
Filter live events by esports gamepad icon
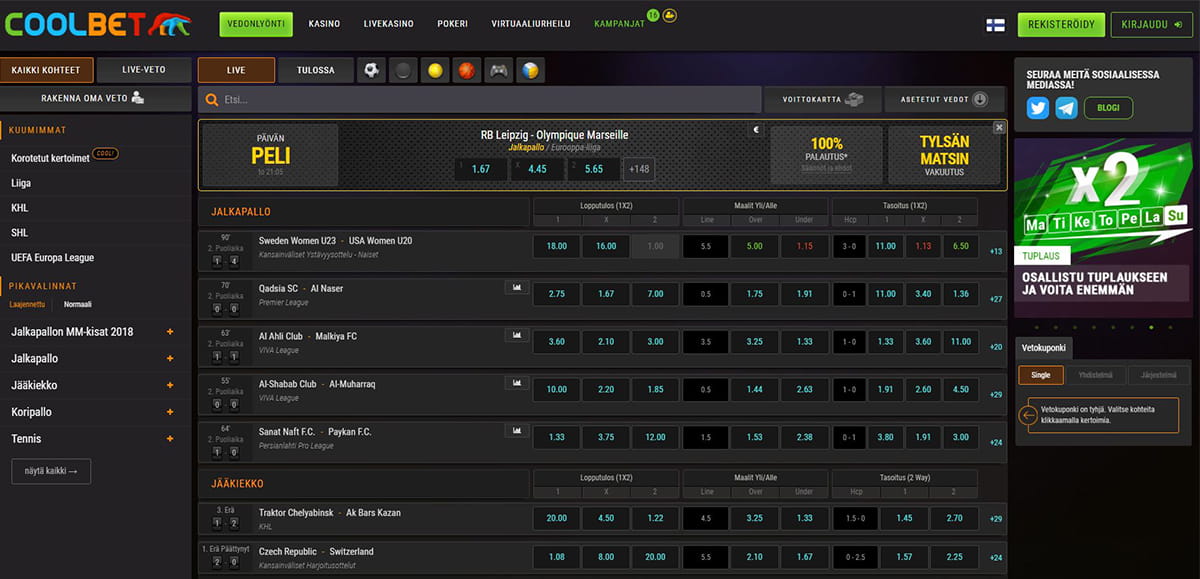498,71
